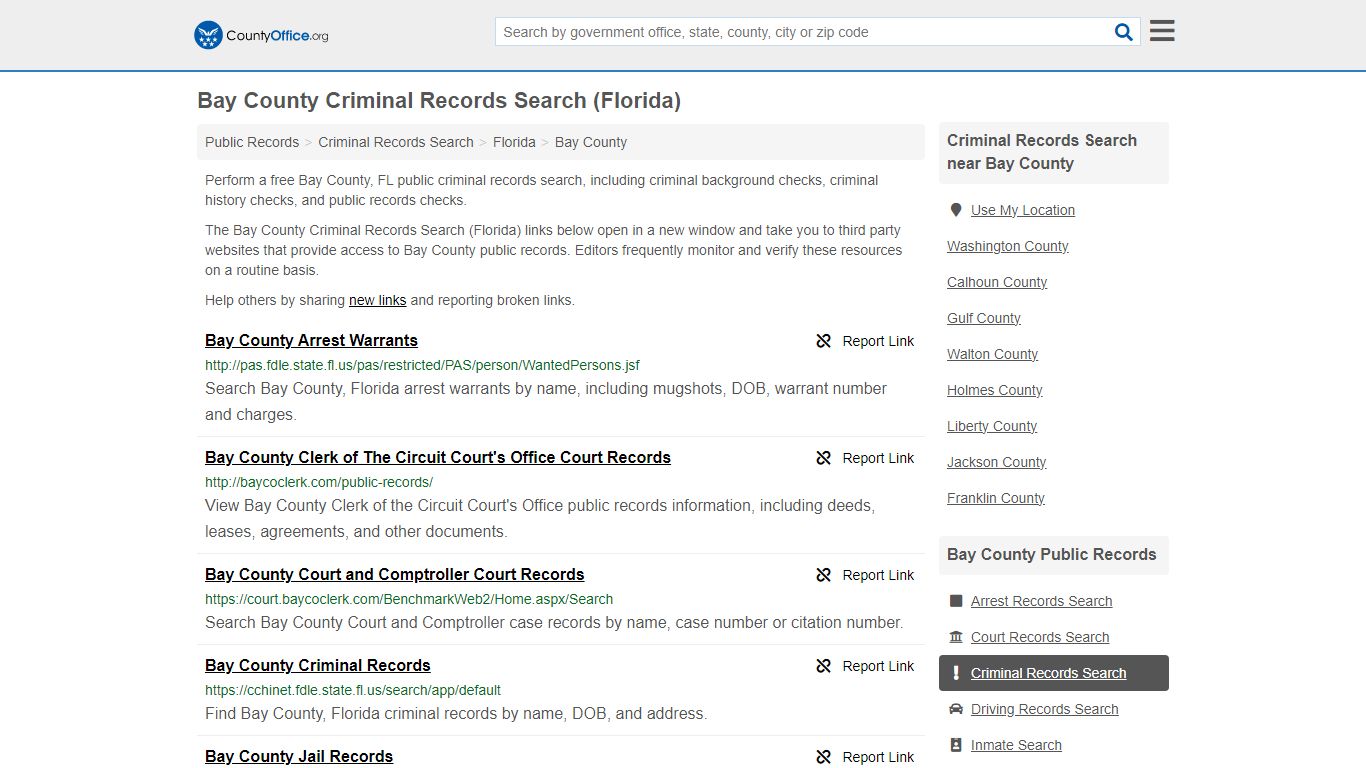Click broken link icon for Arrest Warrants
Image resolution: width=1366 pixels, height=768 pixels.
(824, 341)
